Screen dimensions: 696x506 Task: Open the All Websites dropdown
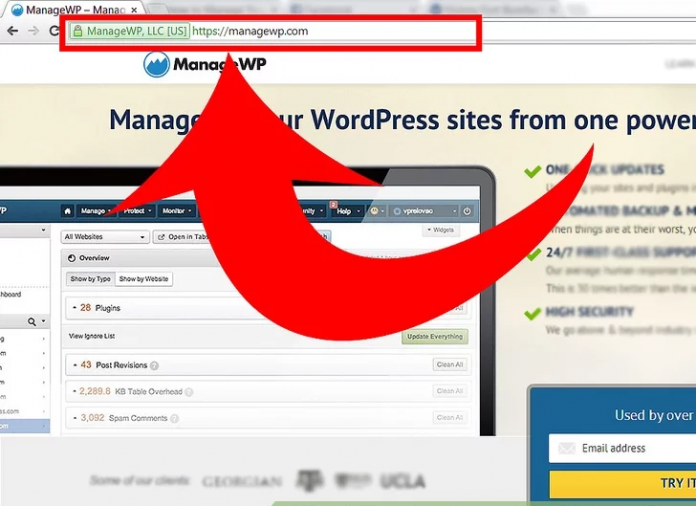tap(104, 237)
